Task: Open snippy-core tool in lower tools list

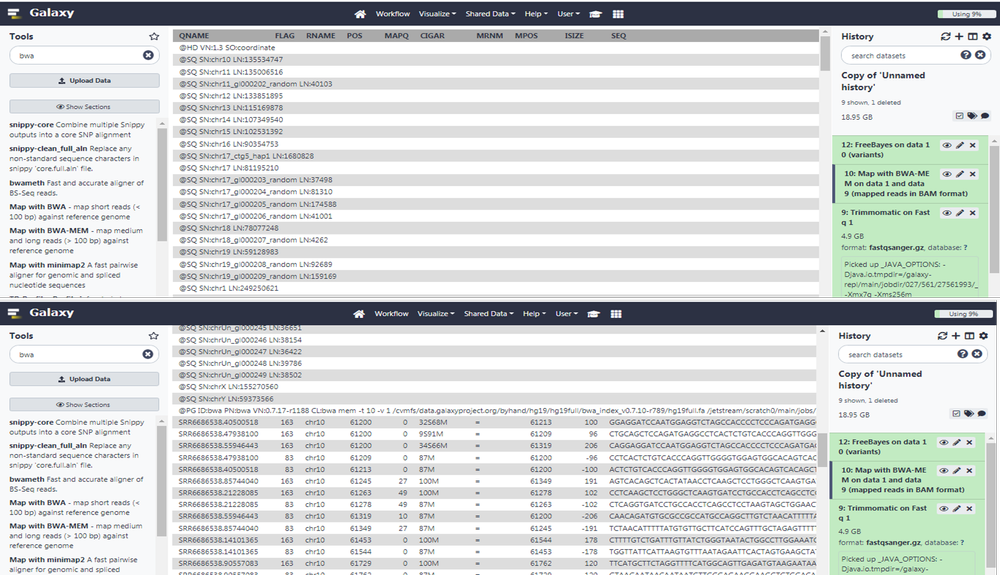Action: [x=31, y=422]
